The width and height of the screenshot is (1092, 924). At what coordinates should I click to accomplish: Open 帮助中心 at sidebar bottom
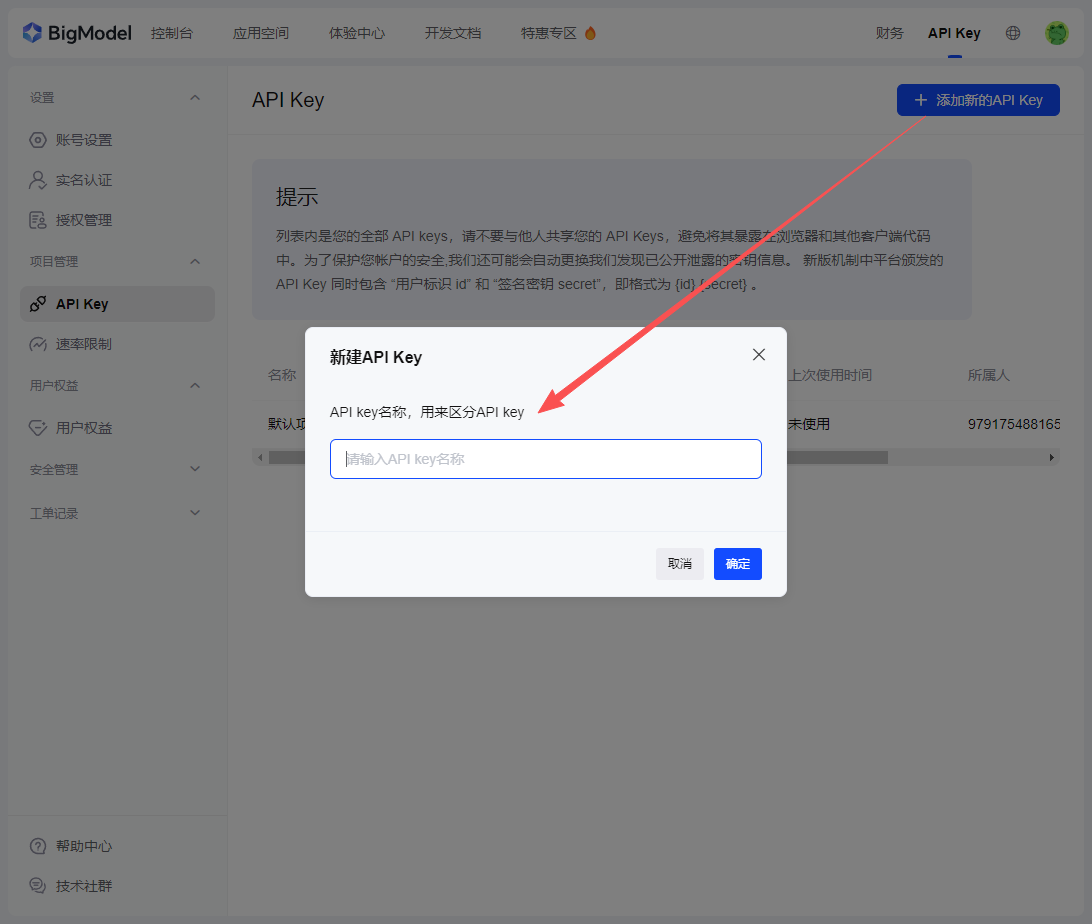[x=84, y=846]
